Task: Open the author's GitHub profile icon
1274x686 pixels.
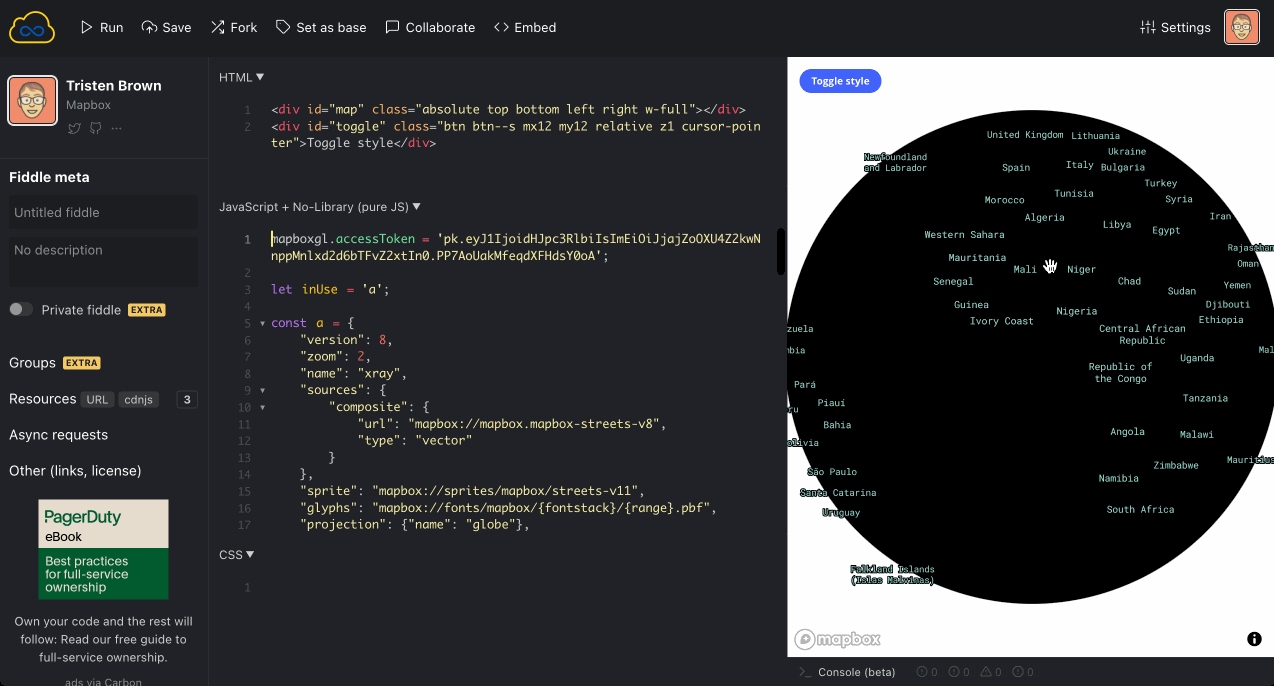Action: pos(96,128)
